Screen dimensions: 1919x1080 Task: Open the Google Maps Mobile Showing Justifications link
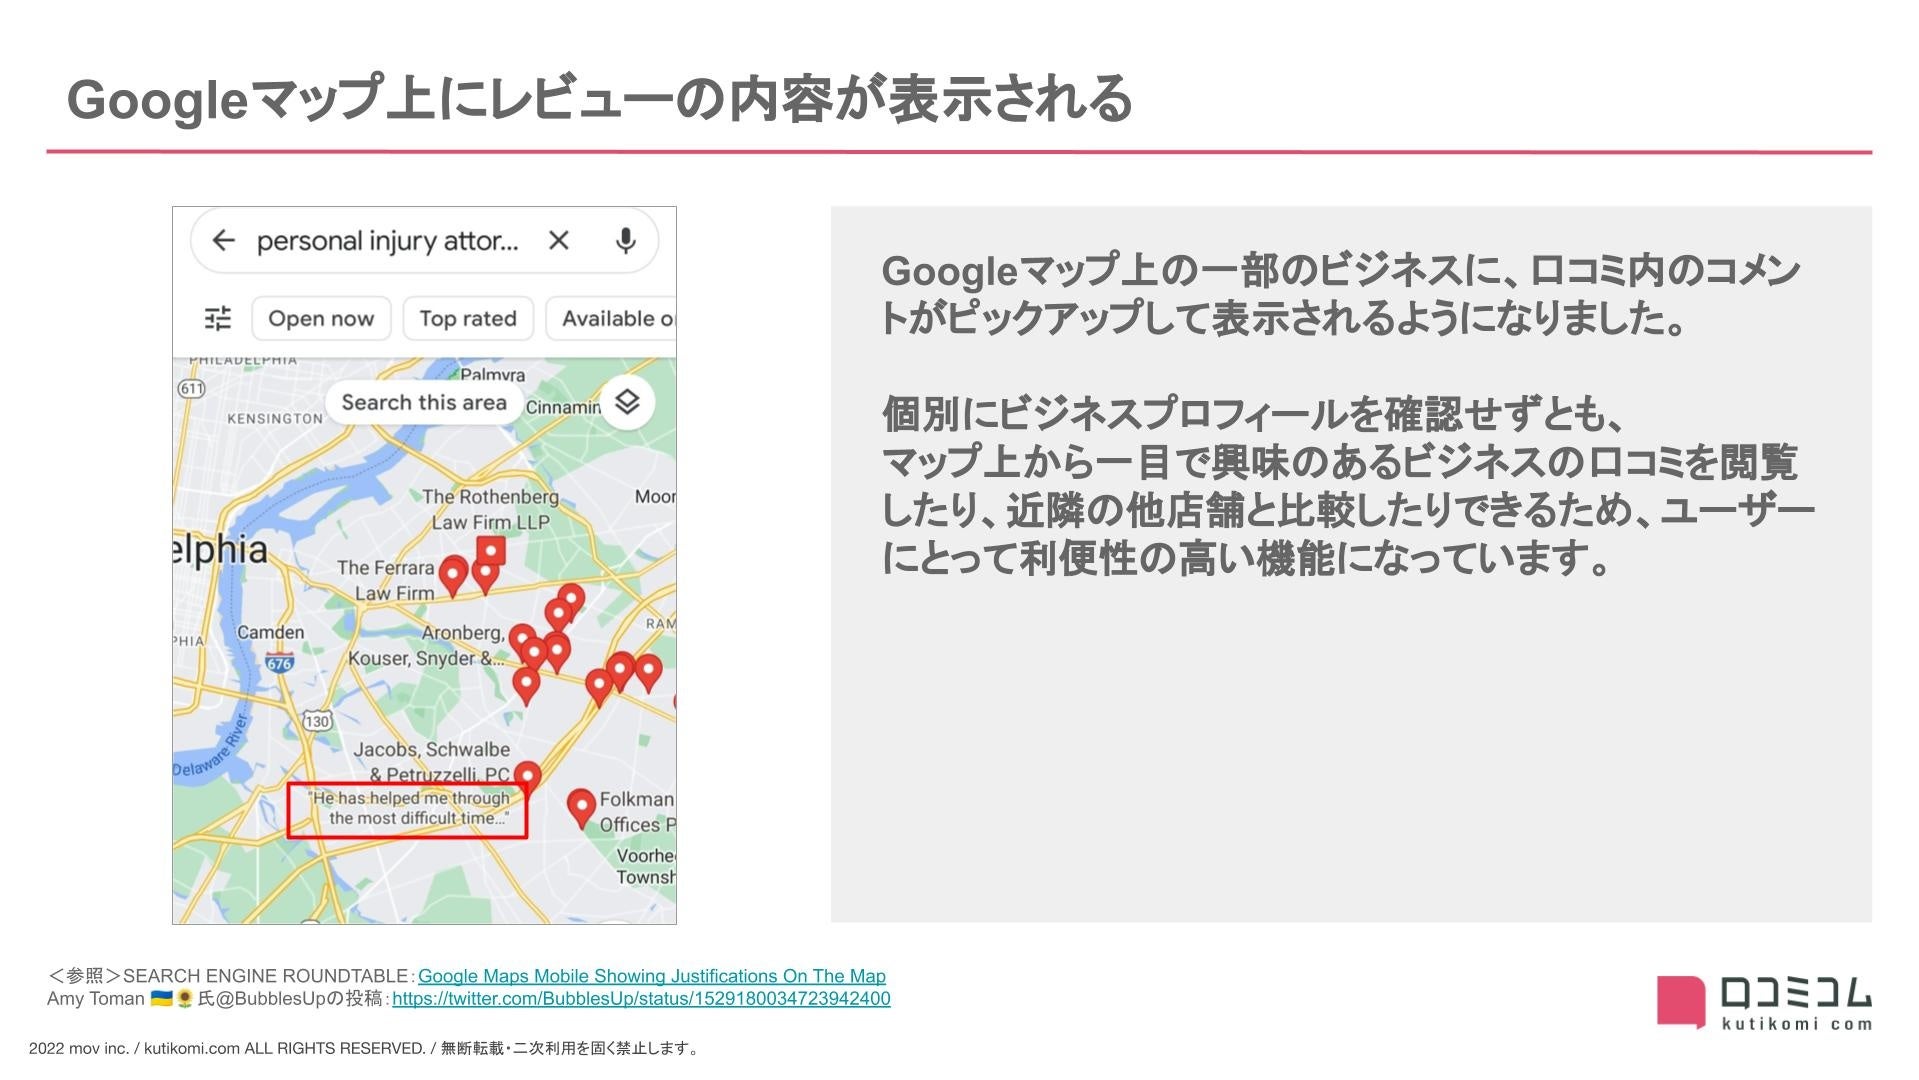(x=652, y=976)
